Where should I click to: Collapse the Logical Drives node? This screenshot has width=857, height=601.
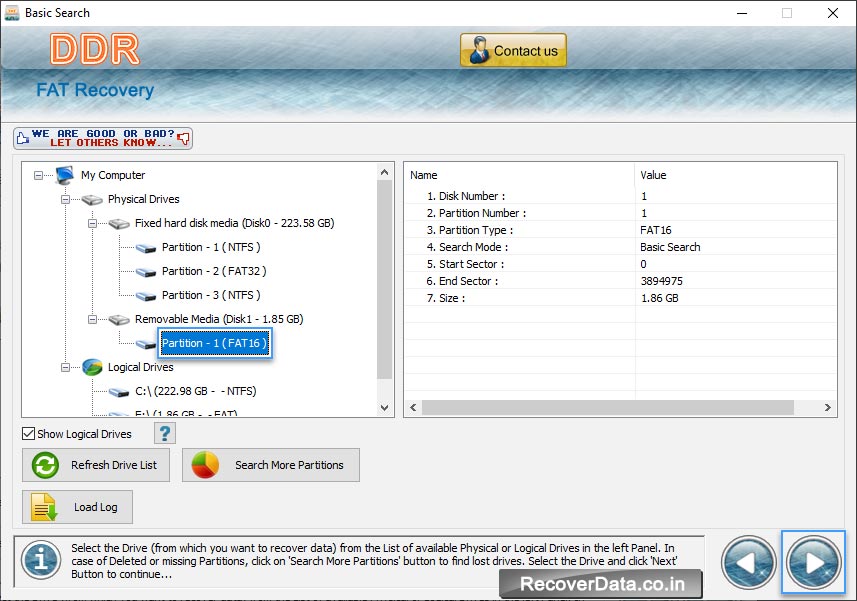(65, 368)
